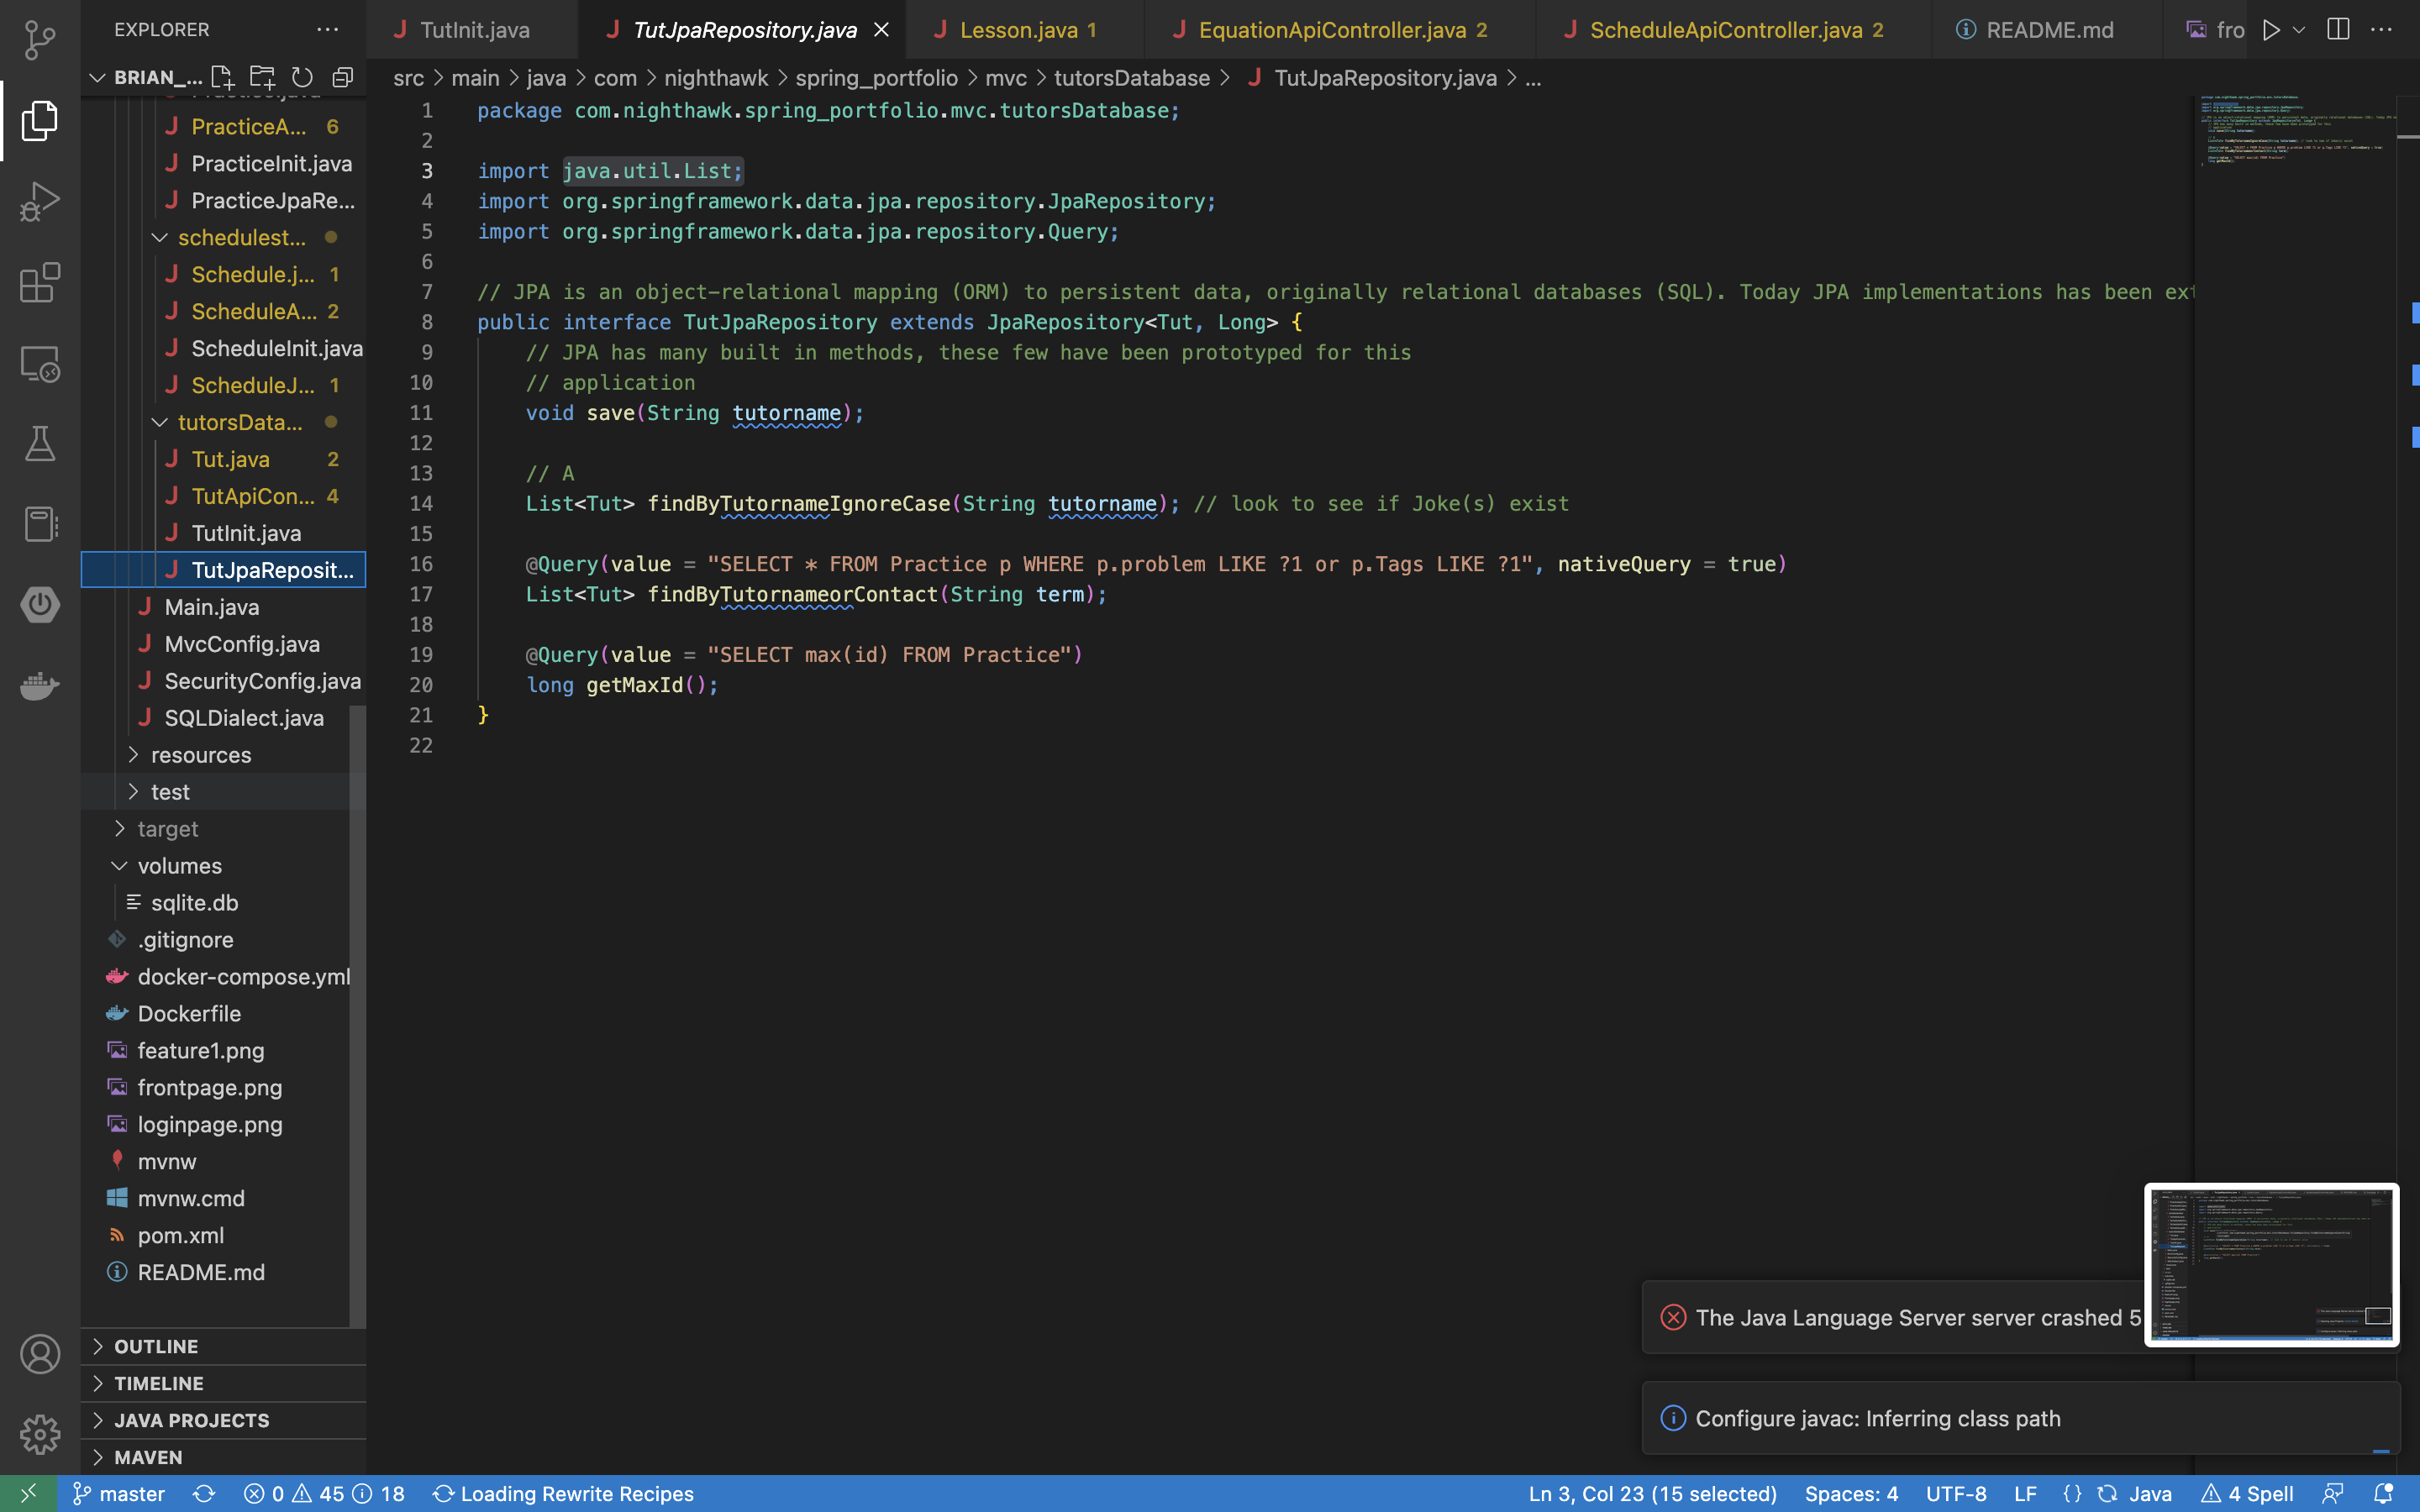Image resolution: width=2420 pixels, height=1512 pixels.
Task: Click New Folder icon in Explorer header
Action: [x=262, y=77]
